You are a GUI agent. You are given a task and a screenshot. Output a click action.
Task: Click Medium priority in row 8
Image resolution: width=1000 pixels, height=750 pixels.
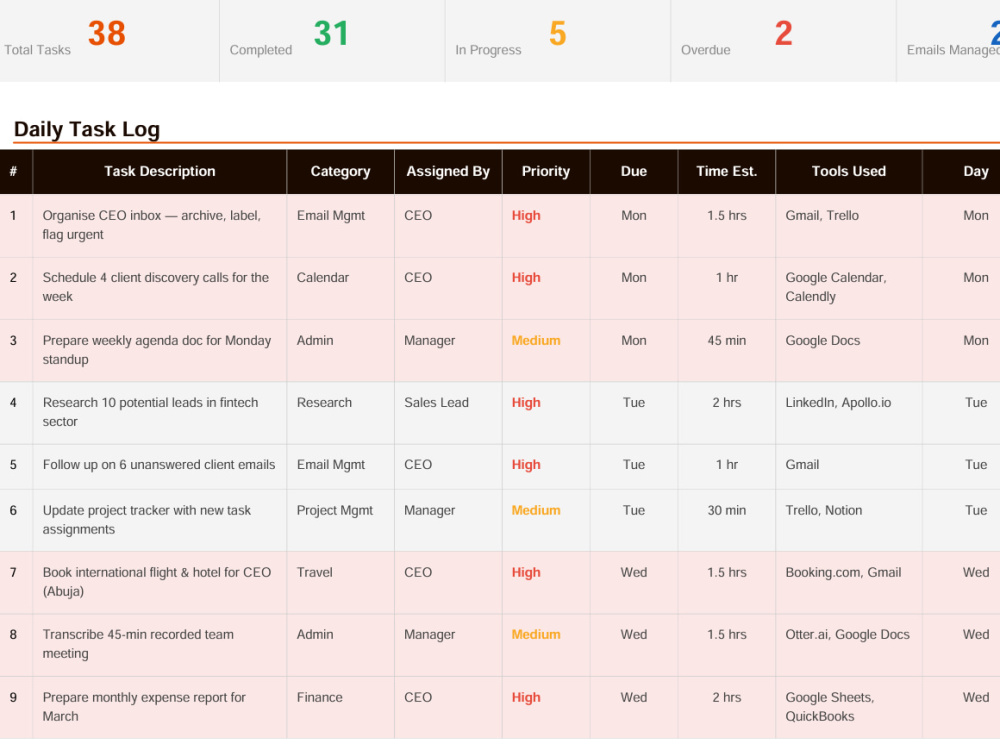coord(536,635)
